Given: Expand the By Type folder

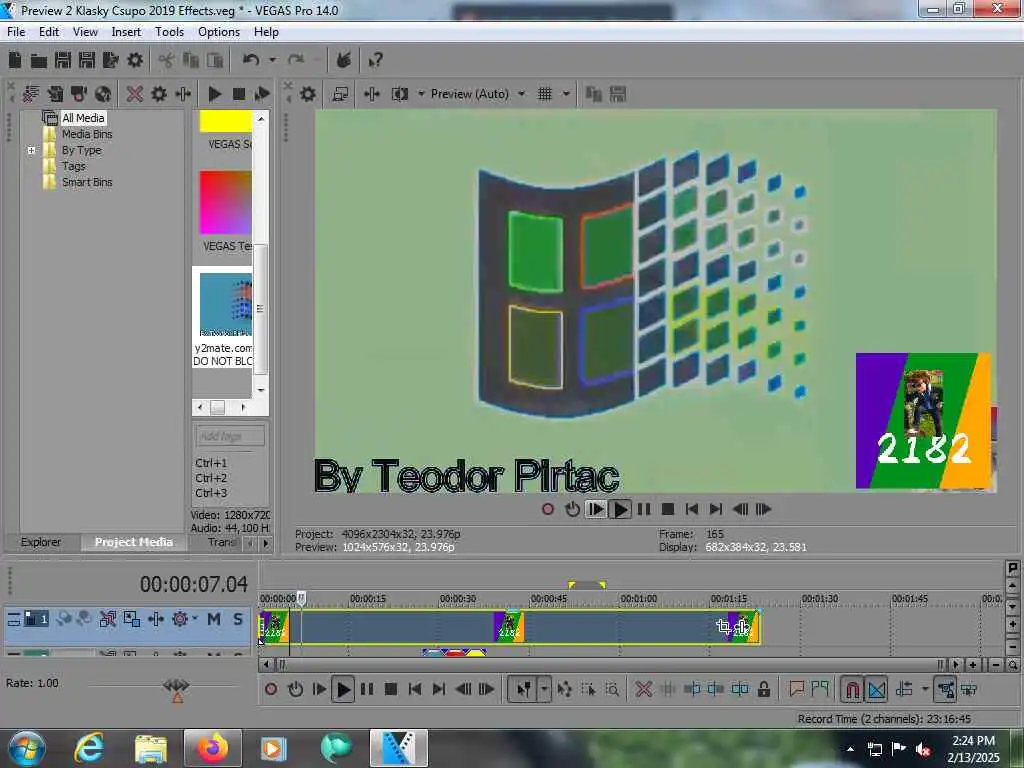Looking at the screenshot, I should click(31, 150).
